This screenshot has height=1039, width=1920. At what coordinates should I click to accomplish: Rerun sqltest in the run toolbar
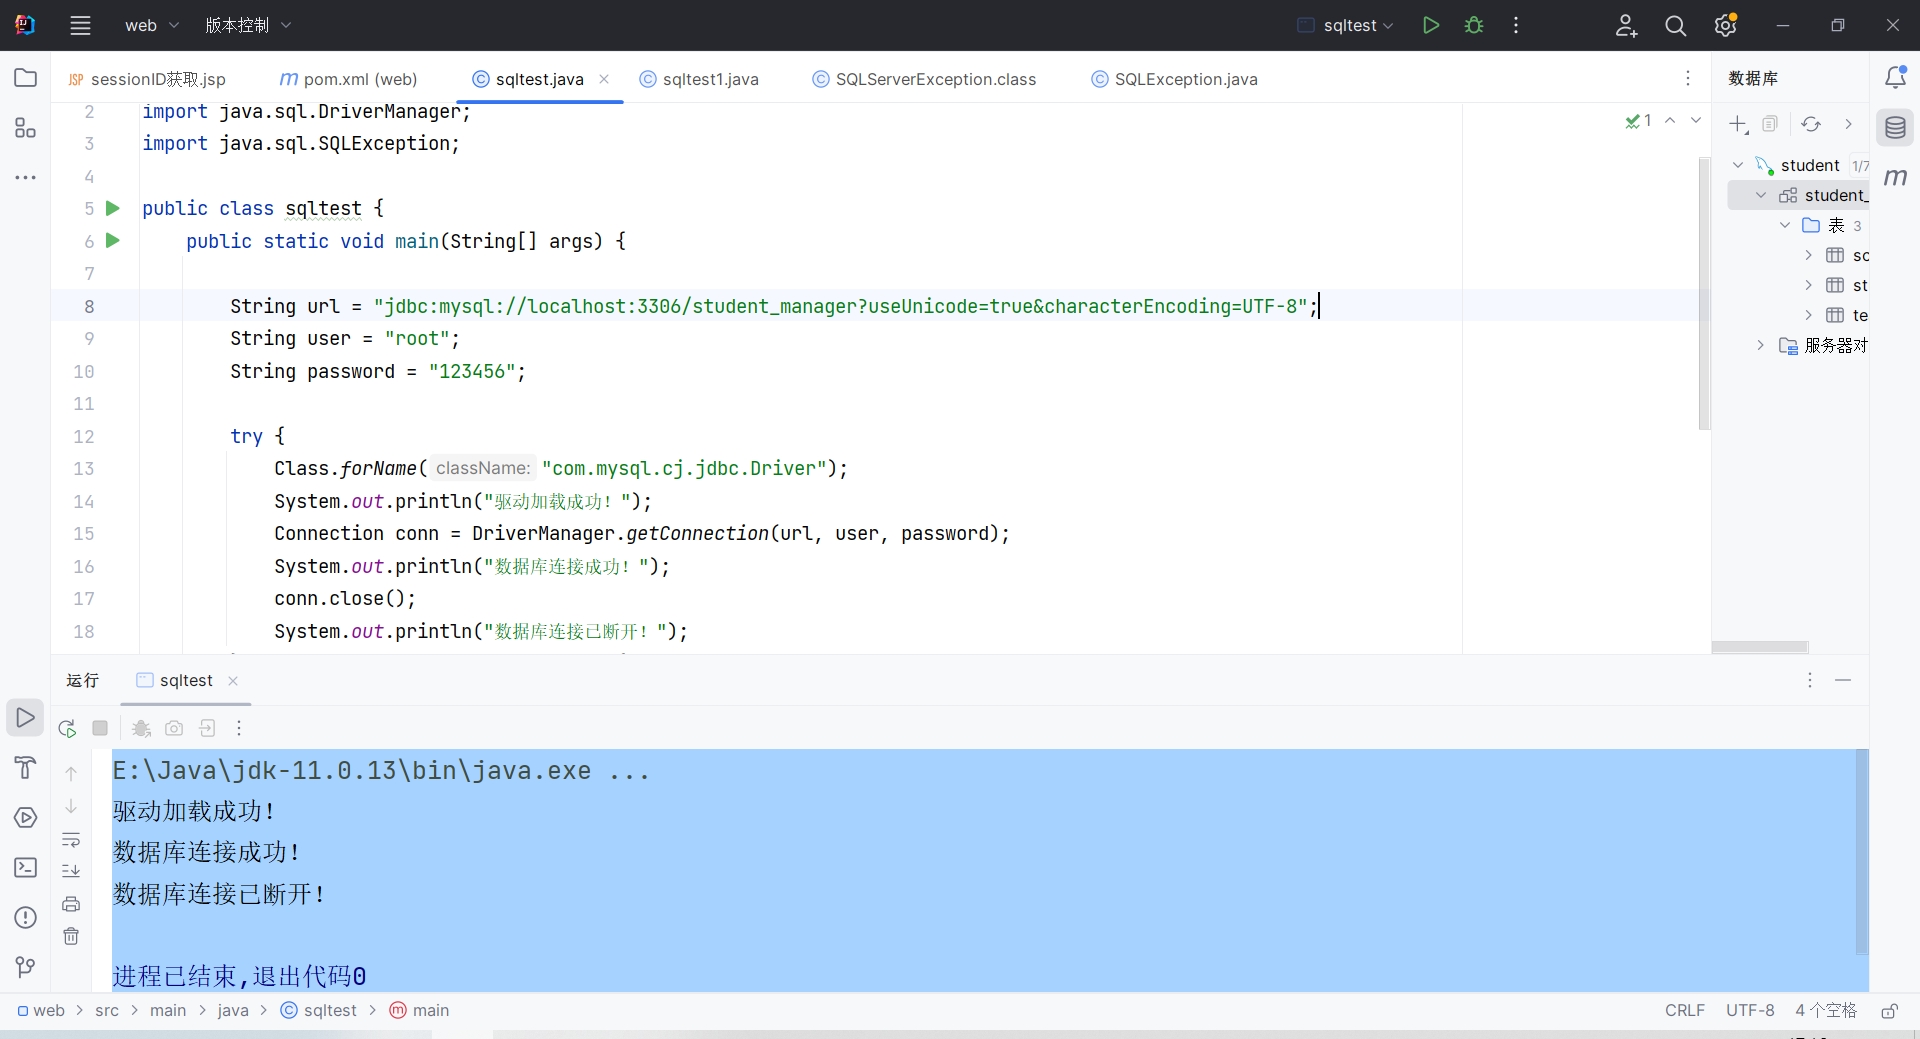point(67,728)
